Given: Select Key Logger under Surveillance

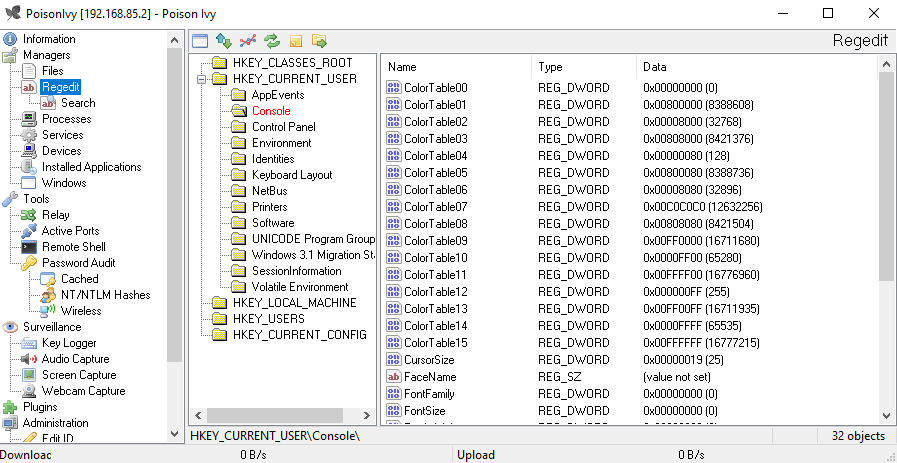Looking at the screenshot, I should 69,343.
